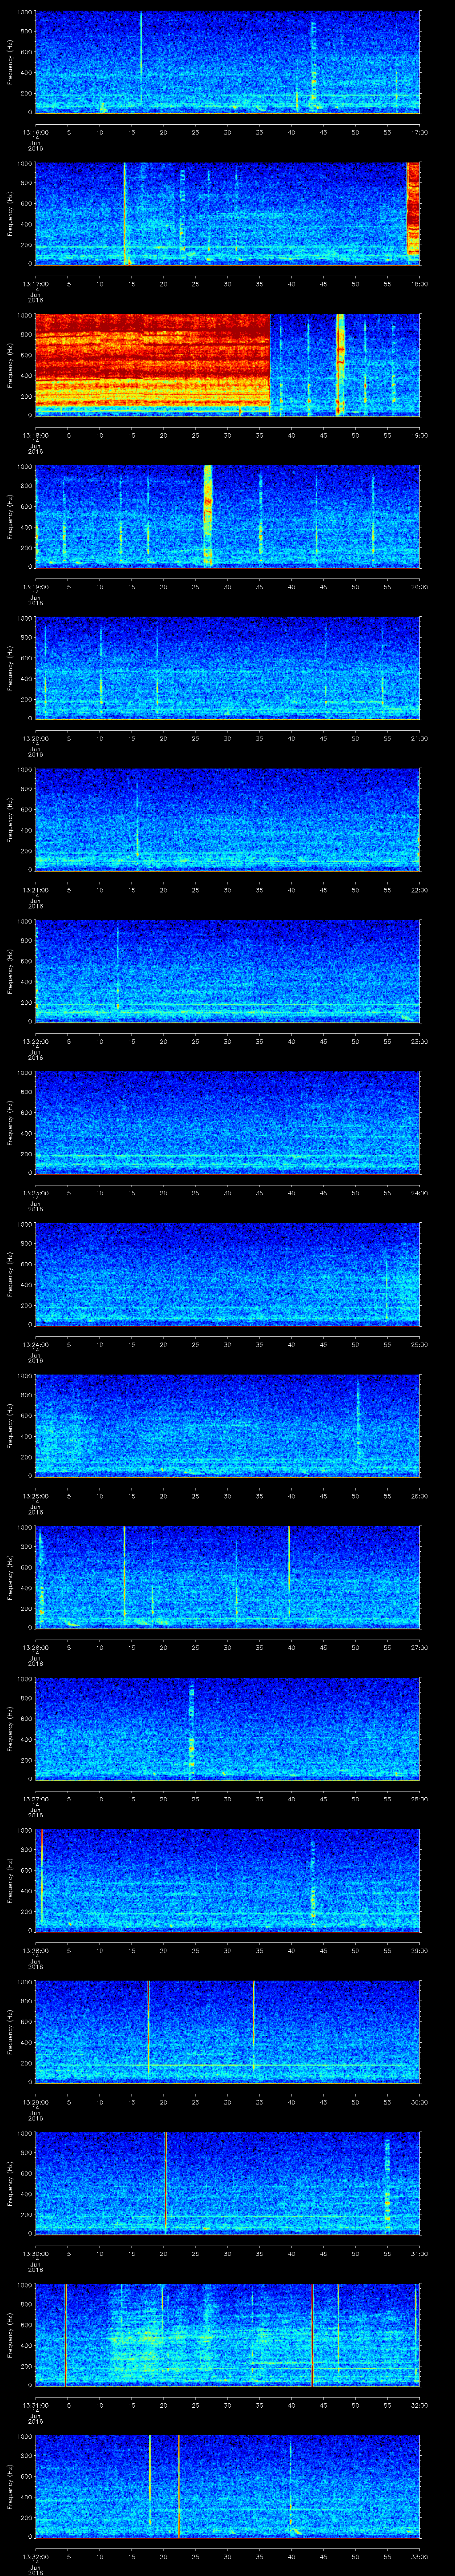Click the 13:16:00 time axis label
The height and width of the screenshot is (2576, 455).
point(35,132)
